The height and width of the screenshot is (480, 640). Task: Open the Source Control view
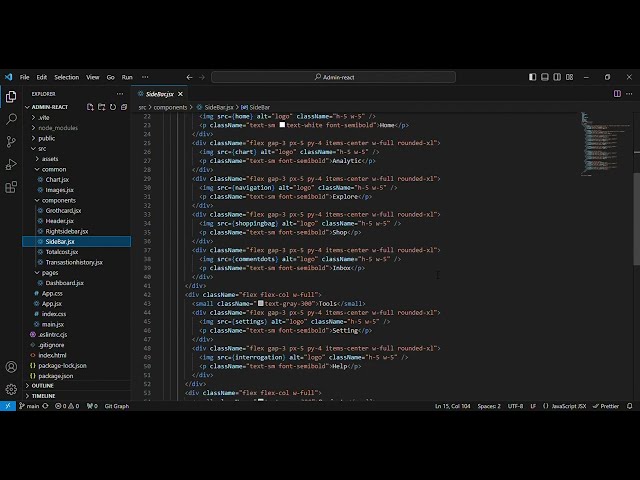coord(11,142)
